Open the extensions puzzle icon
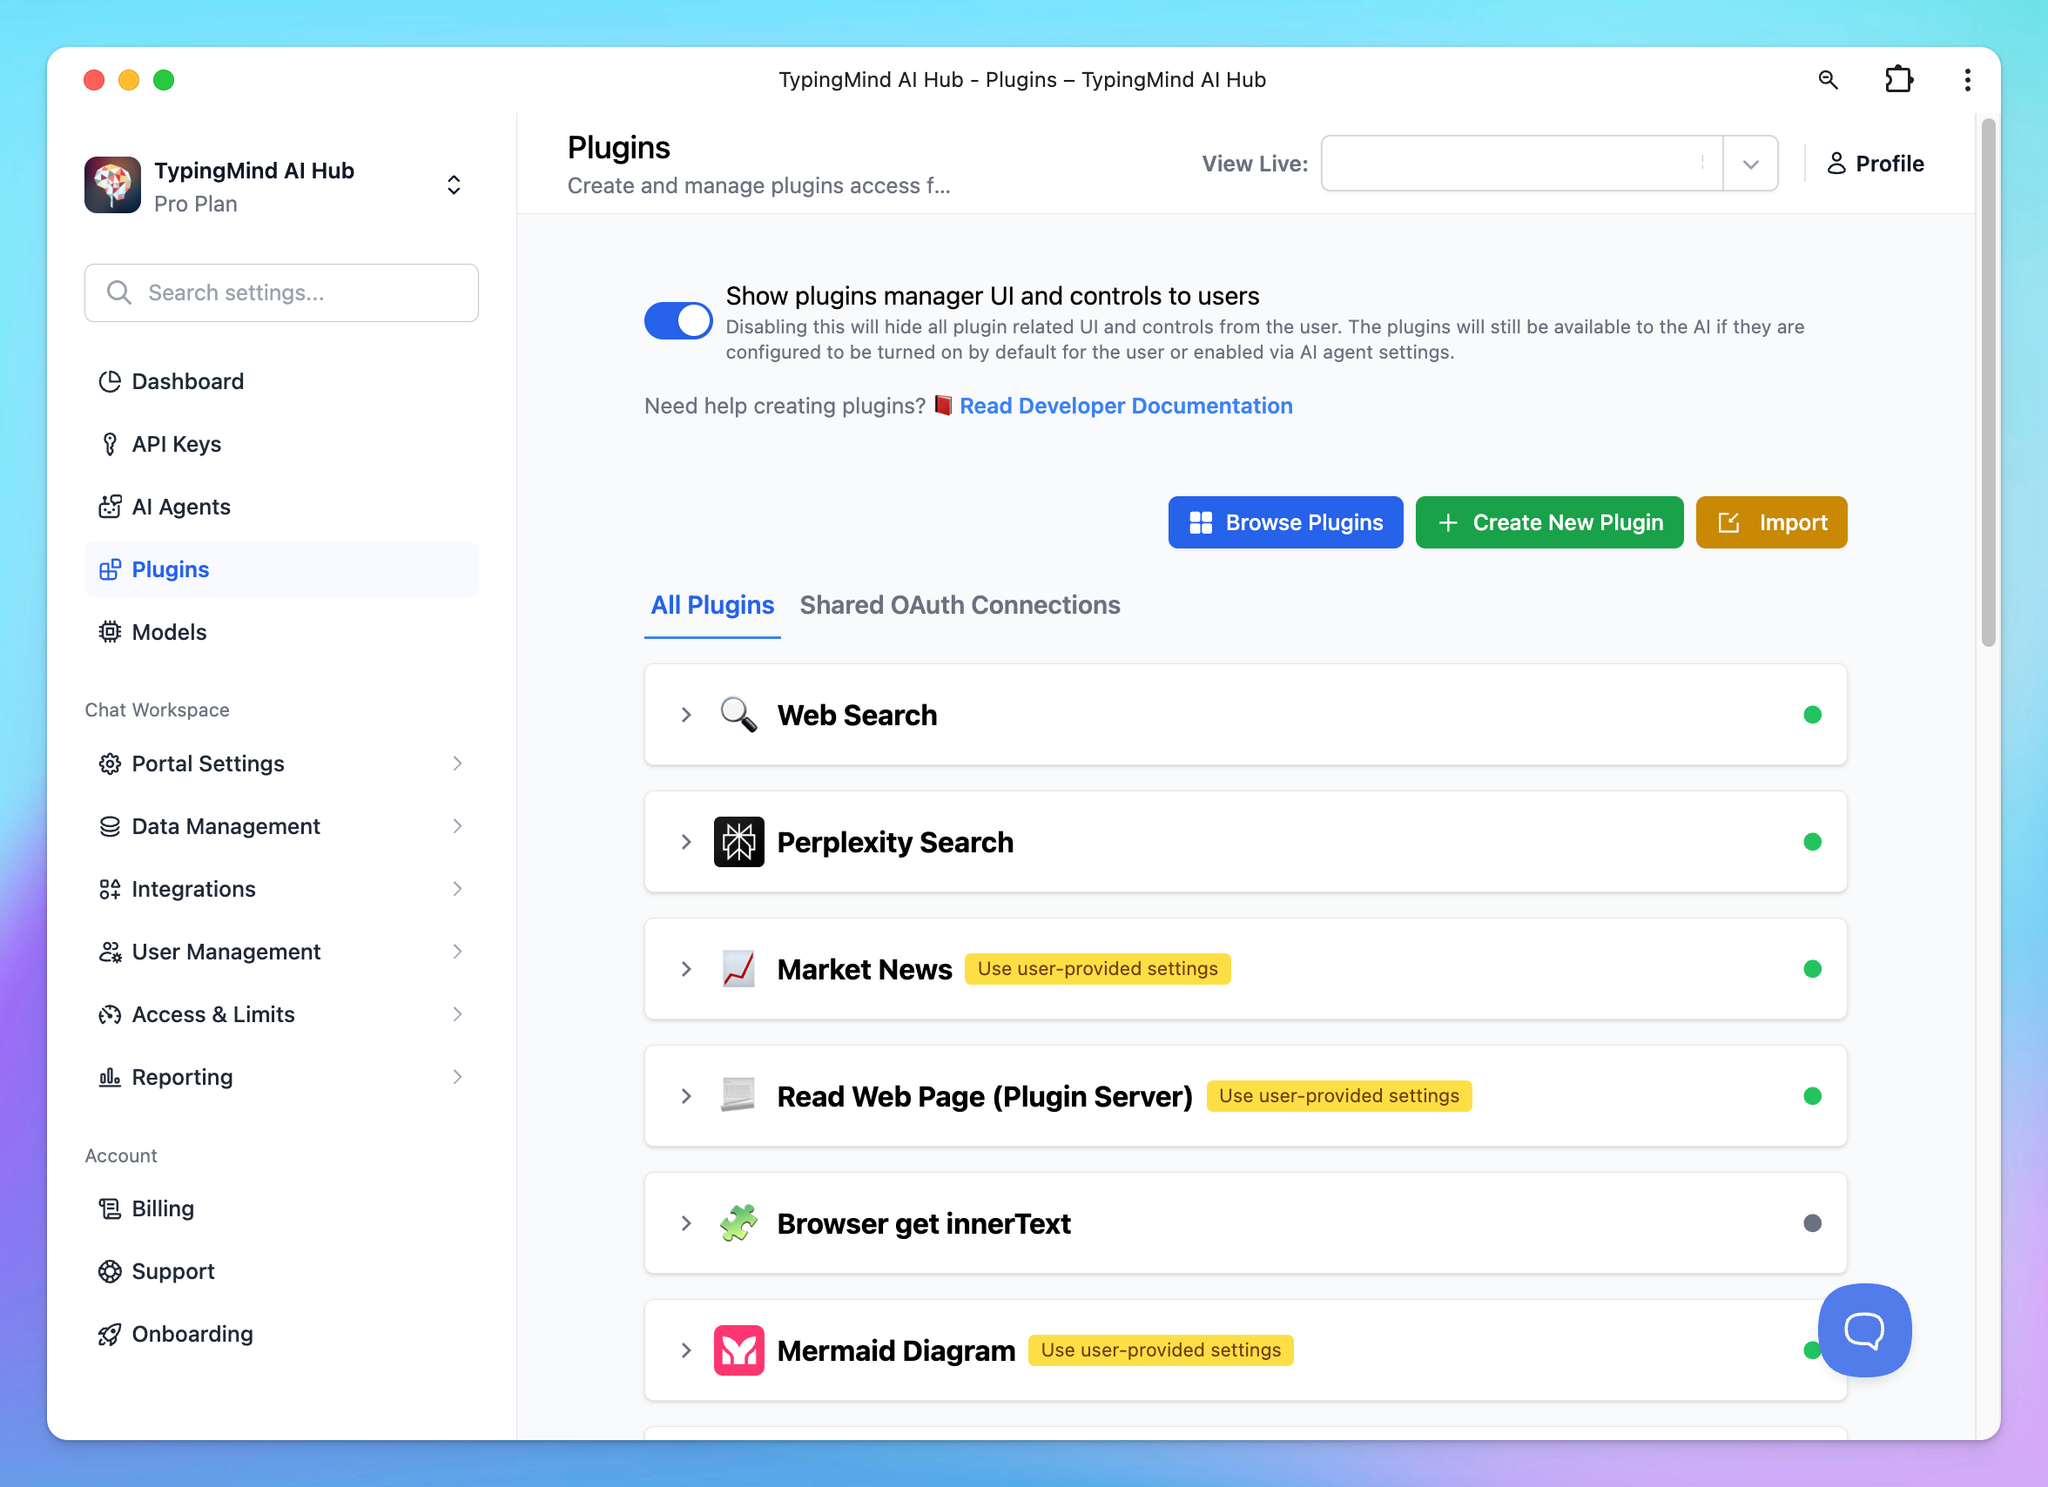This screenshot has width=2048, height=1487. point(1898,80)
